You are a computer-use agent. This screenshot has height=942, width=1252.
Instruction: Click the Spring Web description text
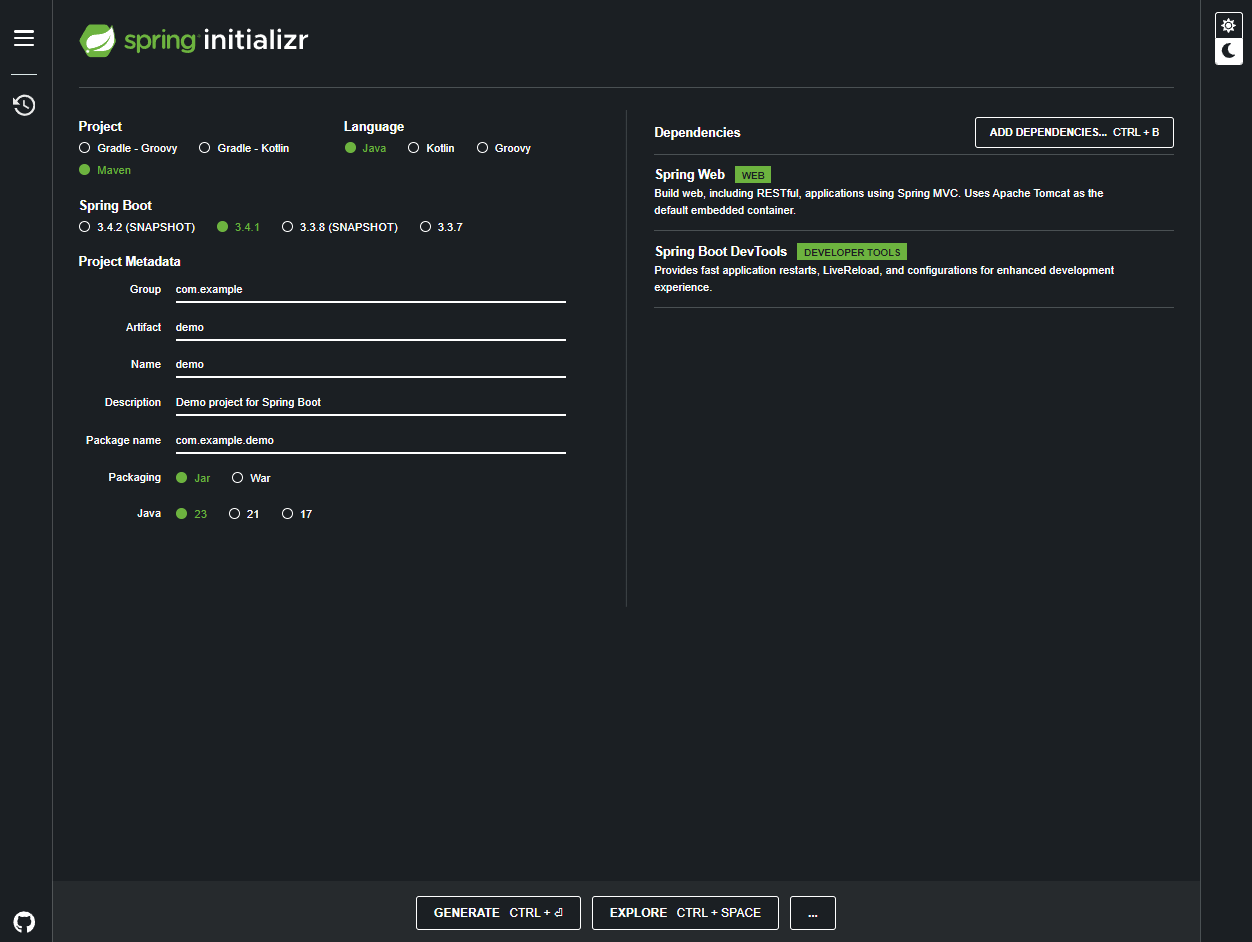879,202
